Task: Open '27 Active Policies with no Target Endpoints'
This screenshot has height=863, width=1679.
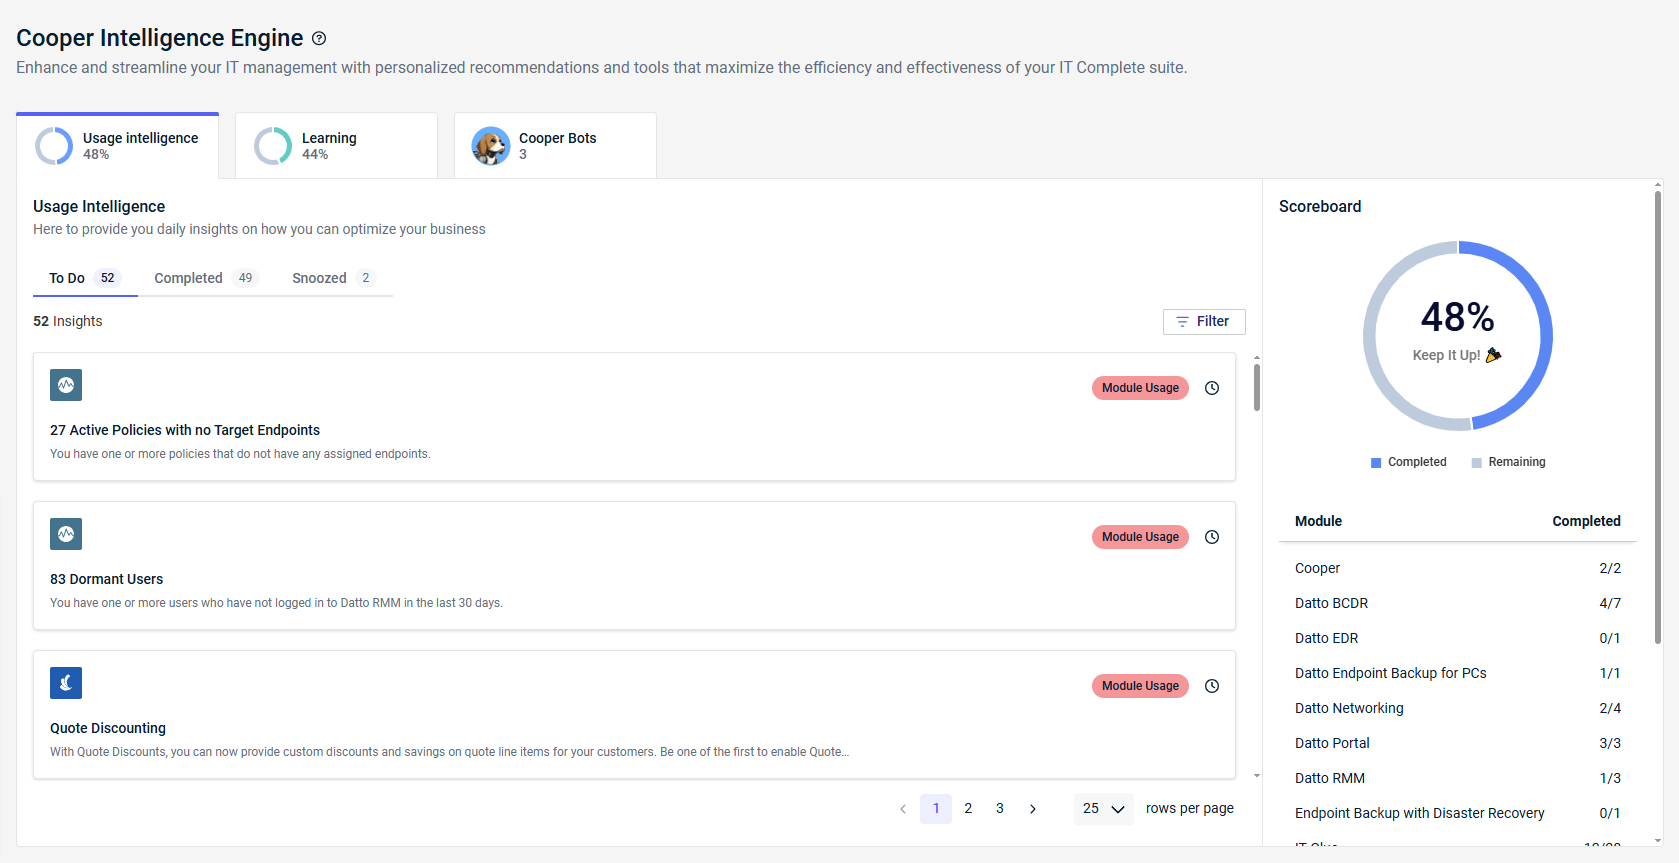Action: (185, 430)
